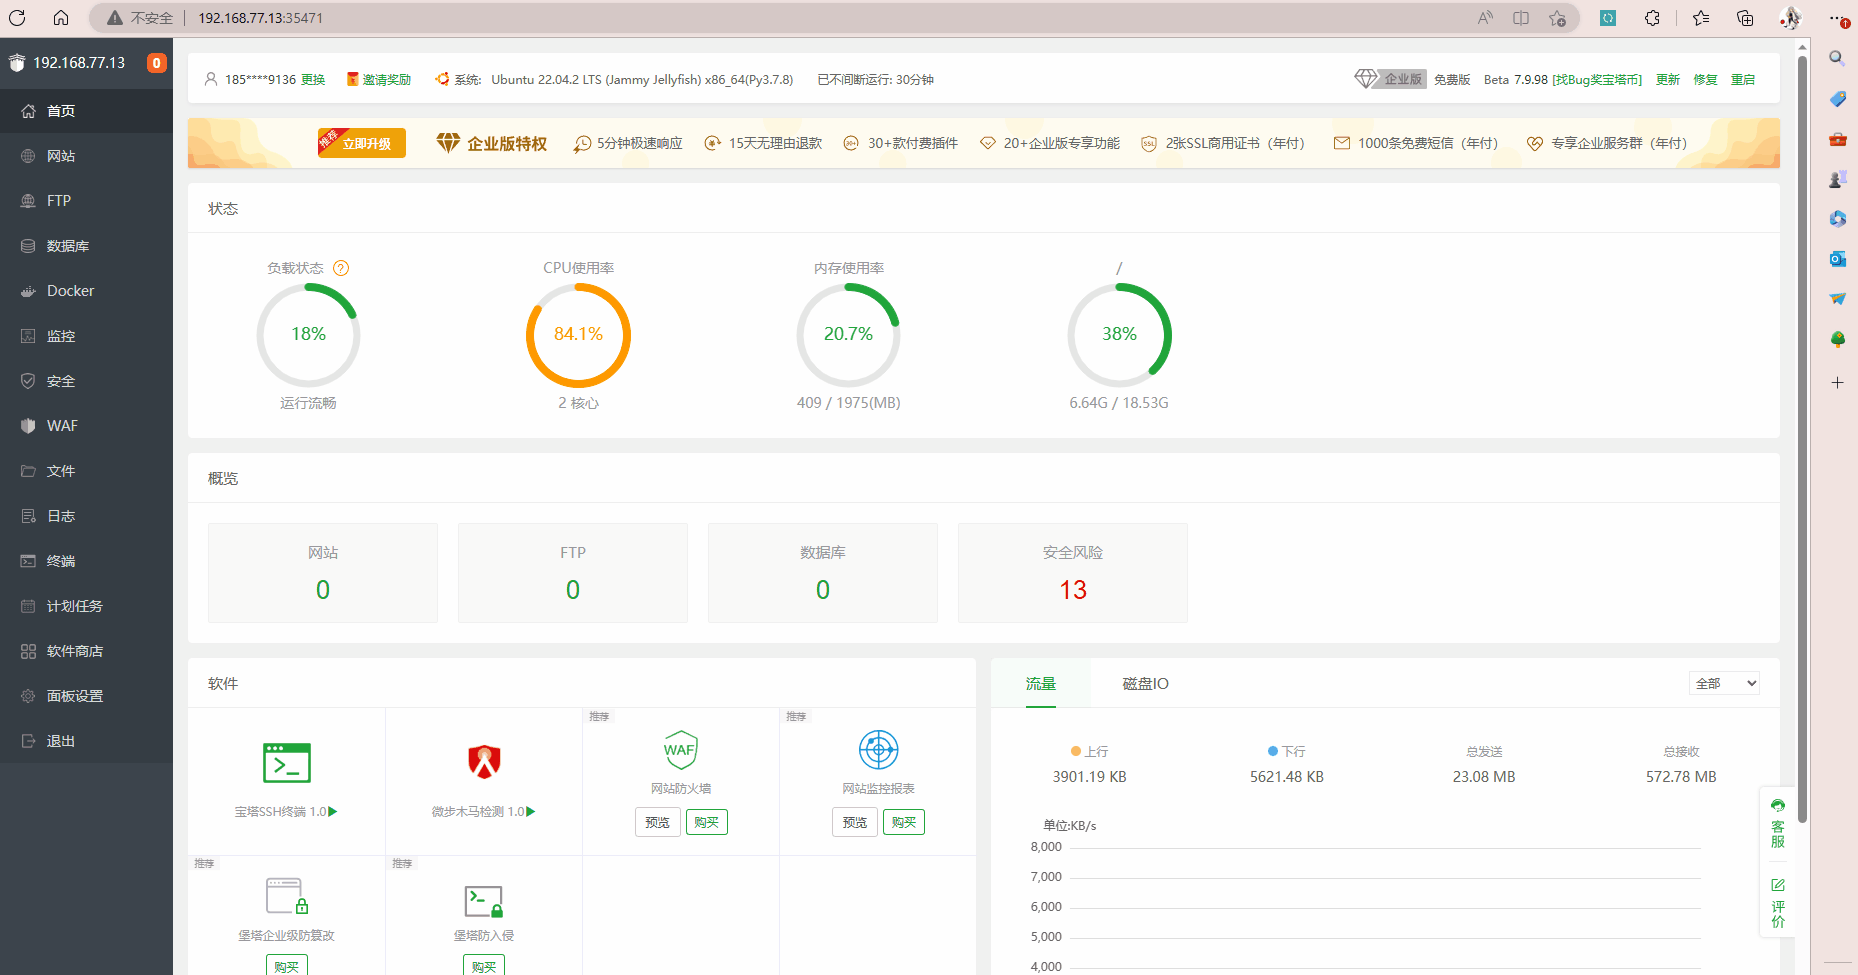Image resolution: width=1858 pixels, height=975 pixels.
Task: Click the plus icon in Edge sidebar
Action: click(x=1837, y=383)
